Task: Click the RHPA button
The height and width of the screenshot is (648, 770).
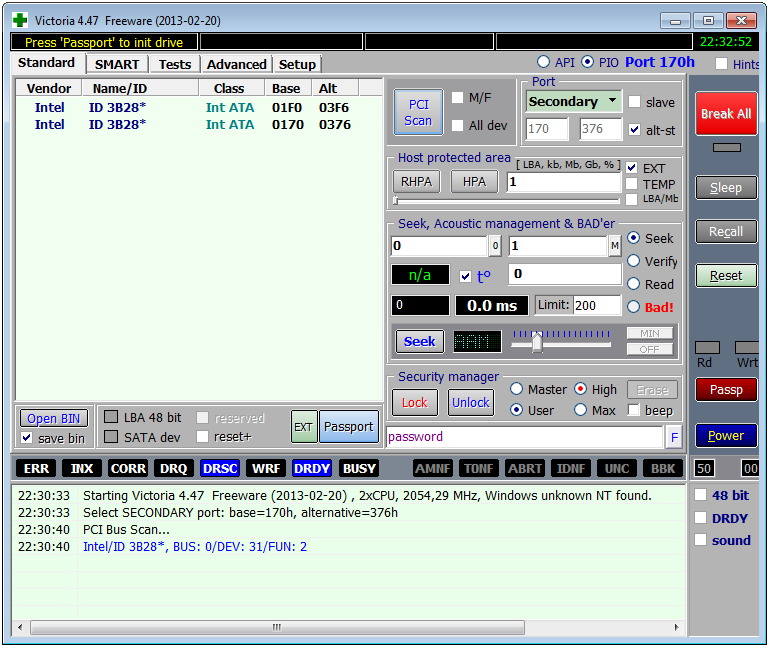Action: point(416,182)
